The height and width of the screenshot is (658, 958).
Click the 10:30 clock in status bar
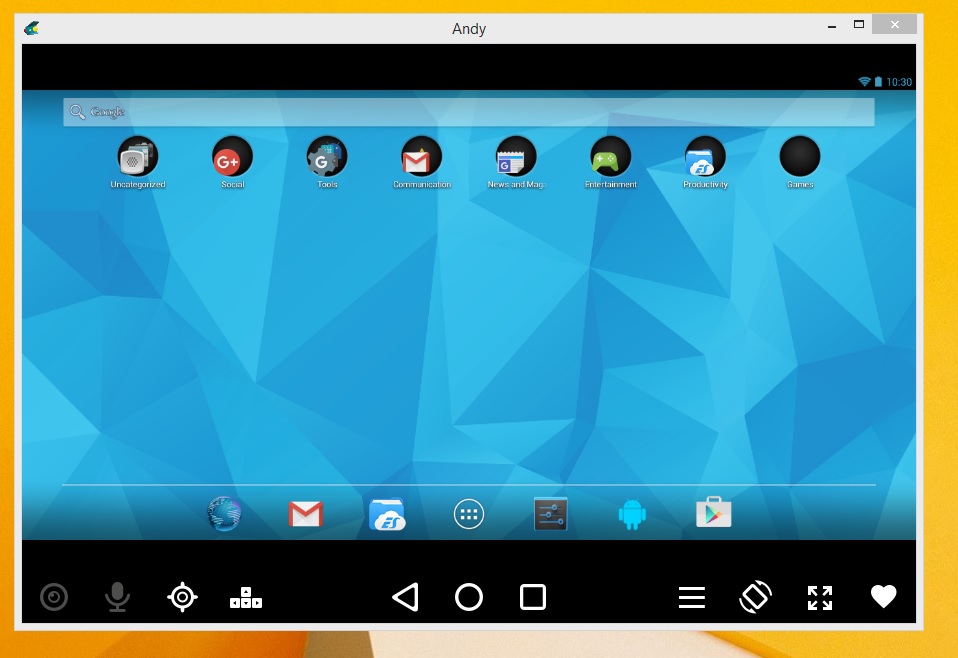[x=899, y=82]
